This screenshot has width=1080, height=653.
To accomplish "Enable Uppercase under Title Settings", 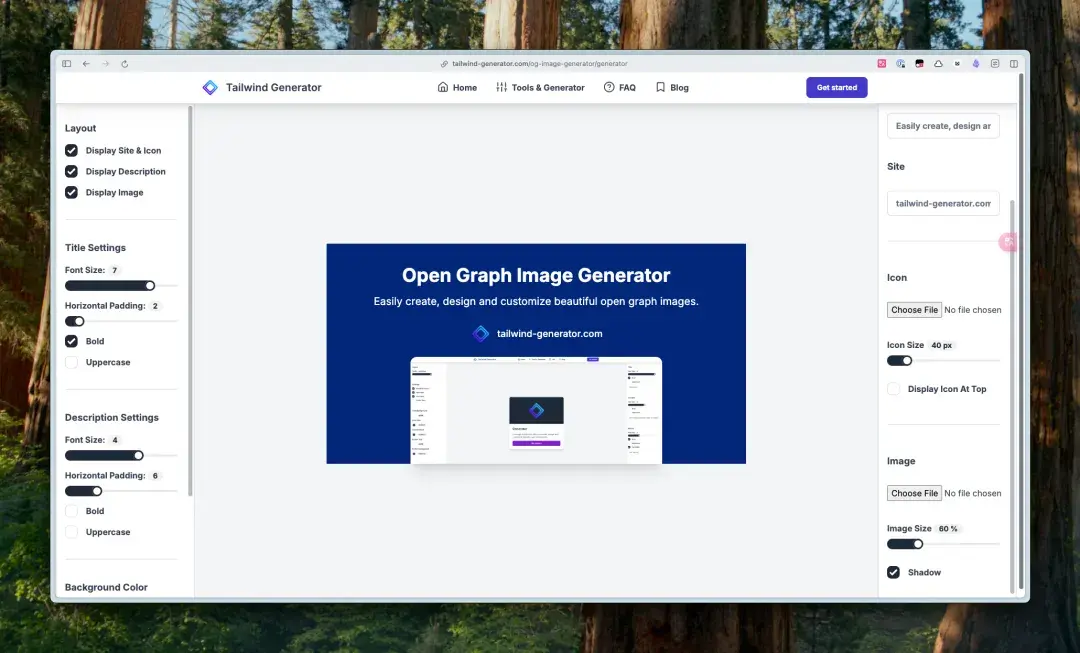I will (71, 362).
